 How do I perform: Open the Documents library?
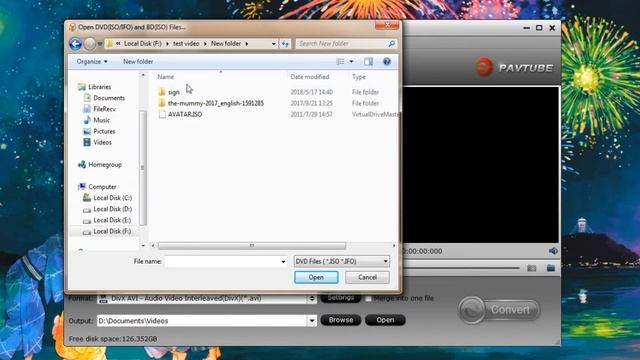tap(109, 98)
